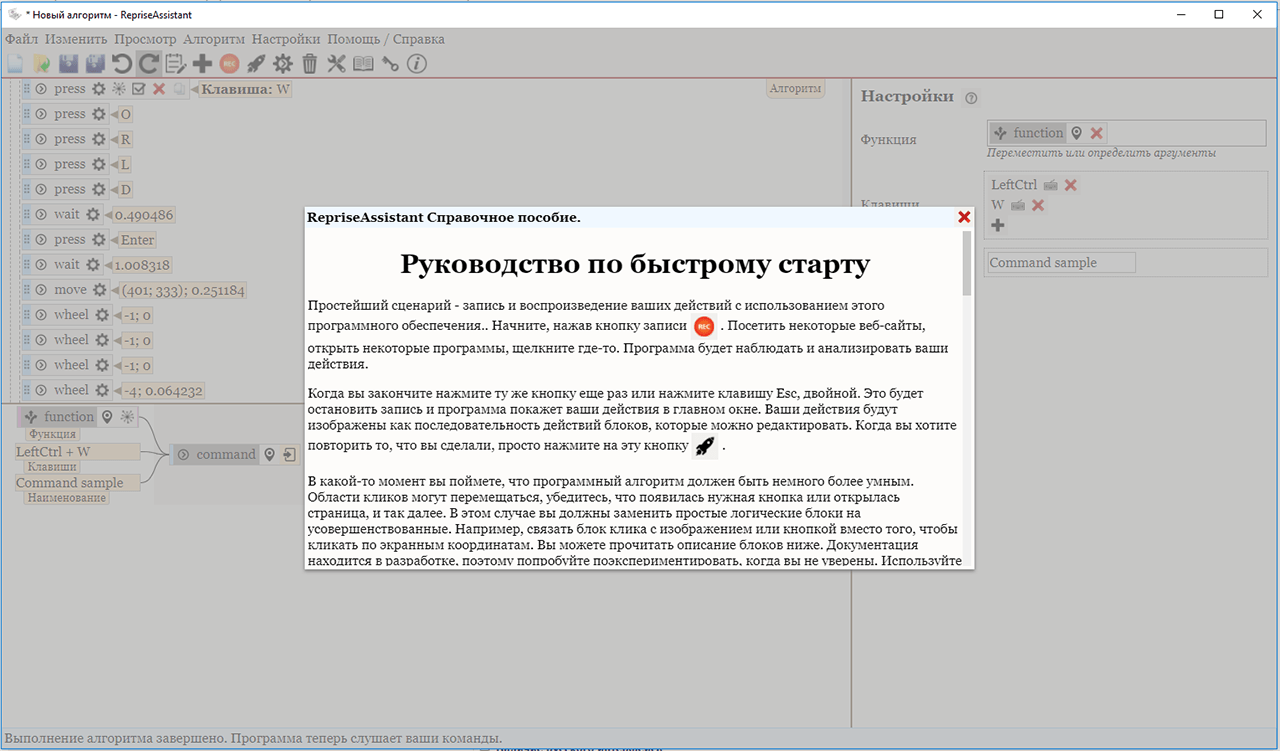
Task: Click the wrench and screwdriver tools icon
Action: point(336,64)
